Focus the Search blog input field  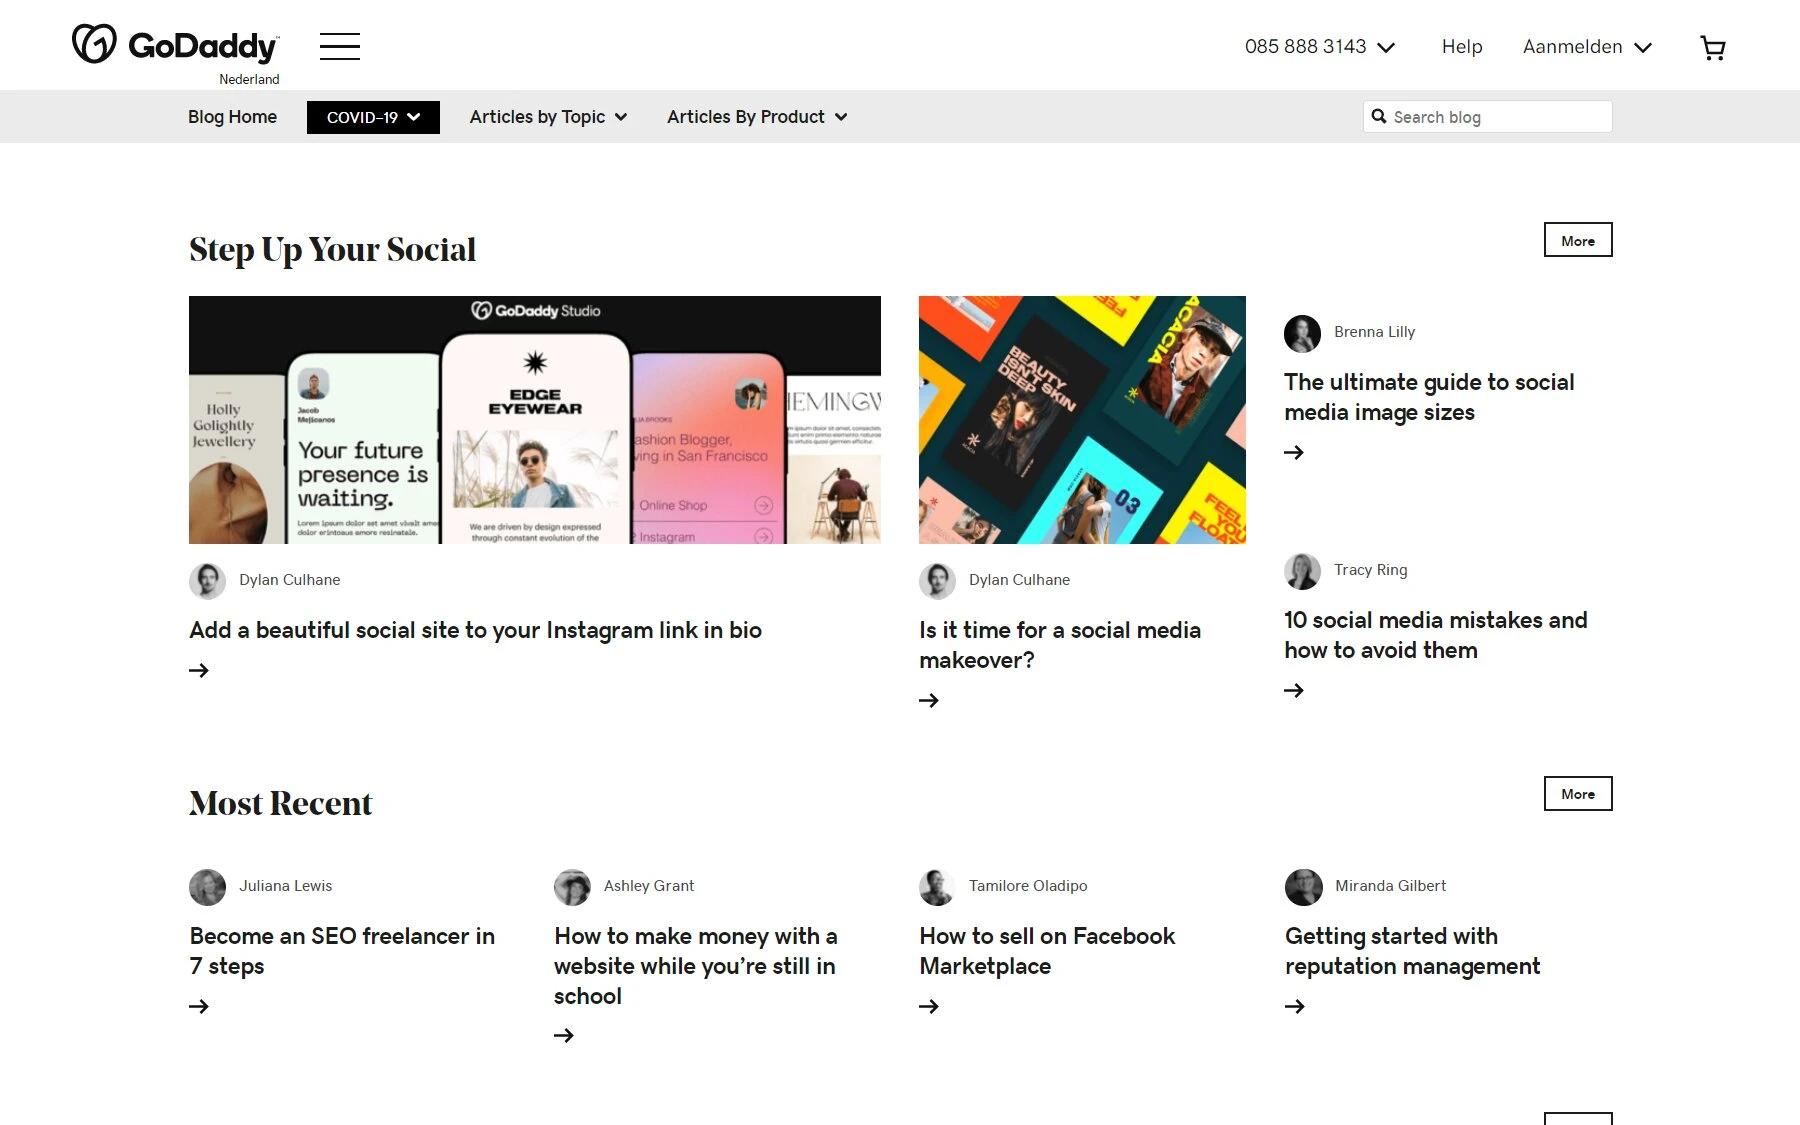[1495, 117]
